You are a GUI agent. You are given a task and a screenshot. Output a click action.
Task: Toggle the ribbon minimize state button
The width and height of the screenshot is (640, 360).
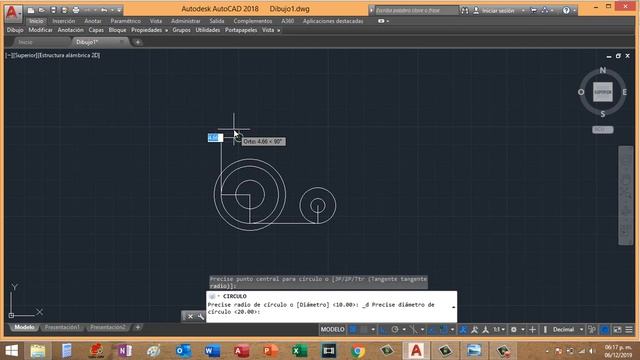click(x=381, y=21)
